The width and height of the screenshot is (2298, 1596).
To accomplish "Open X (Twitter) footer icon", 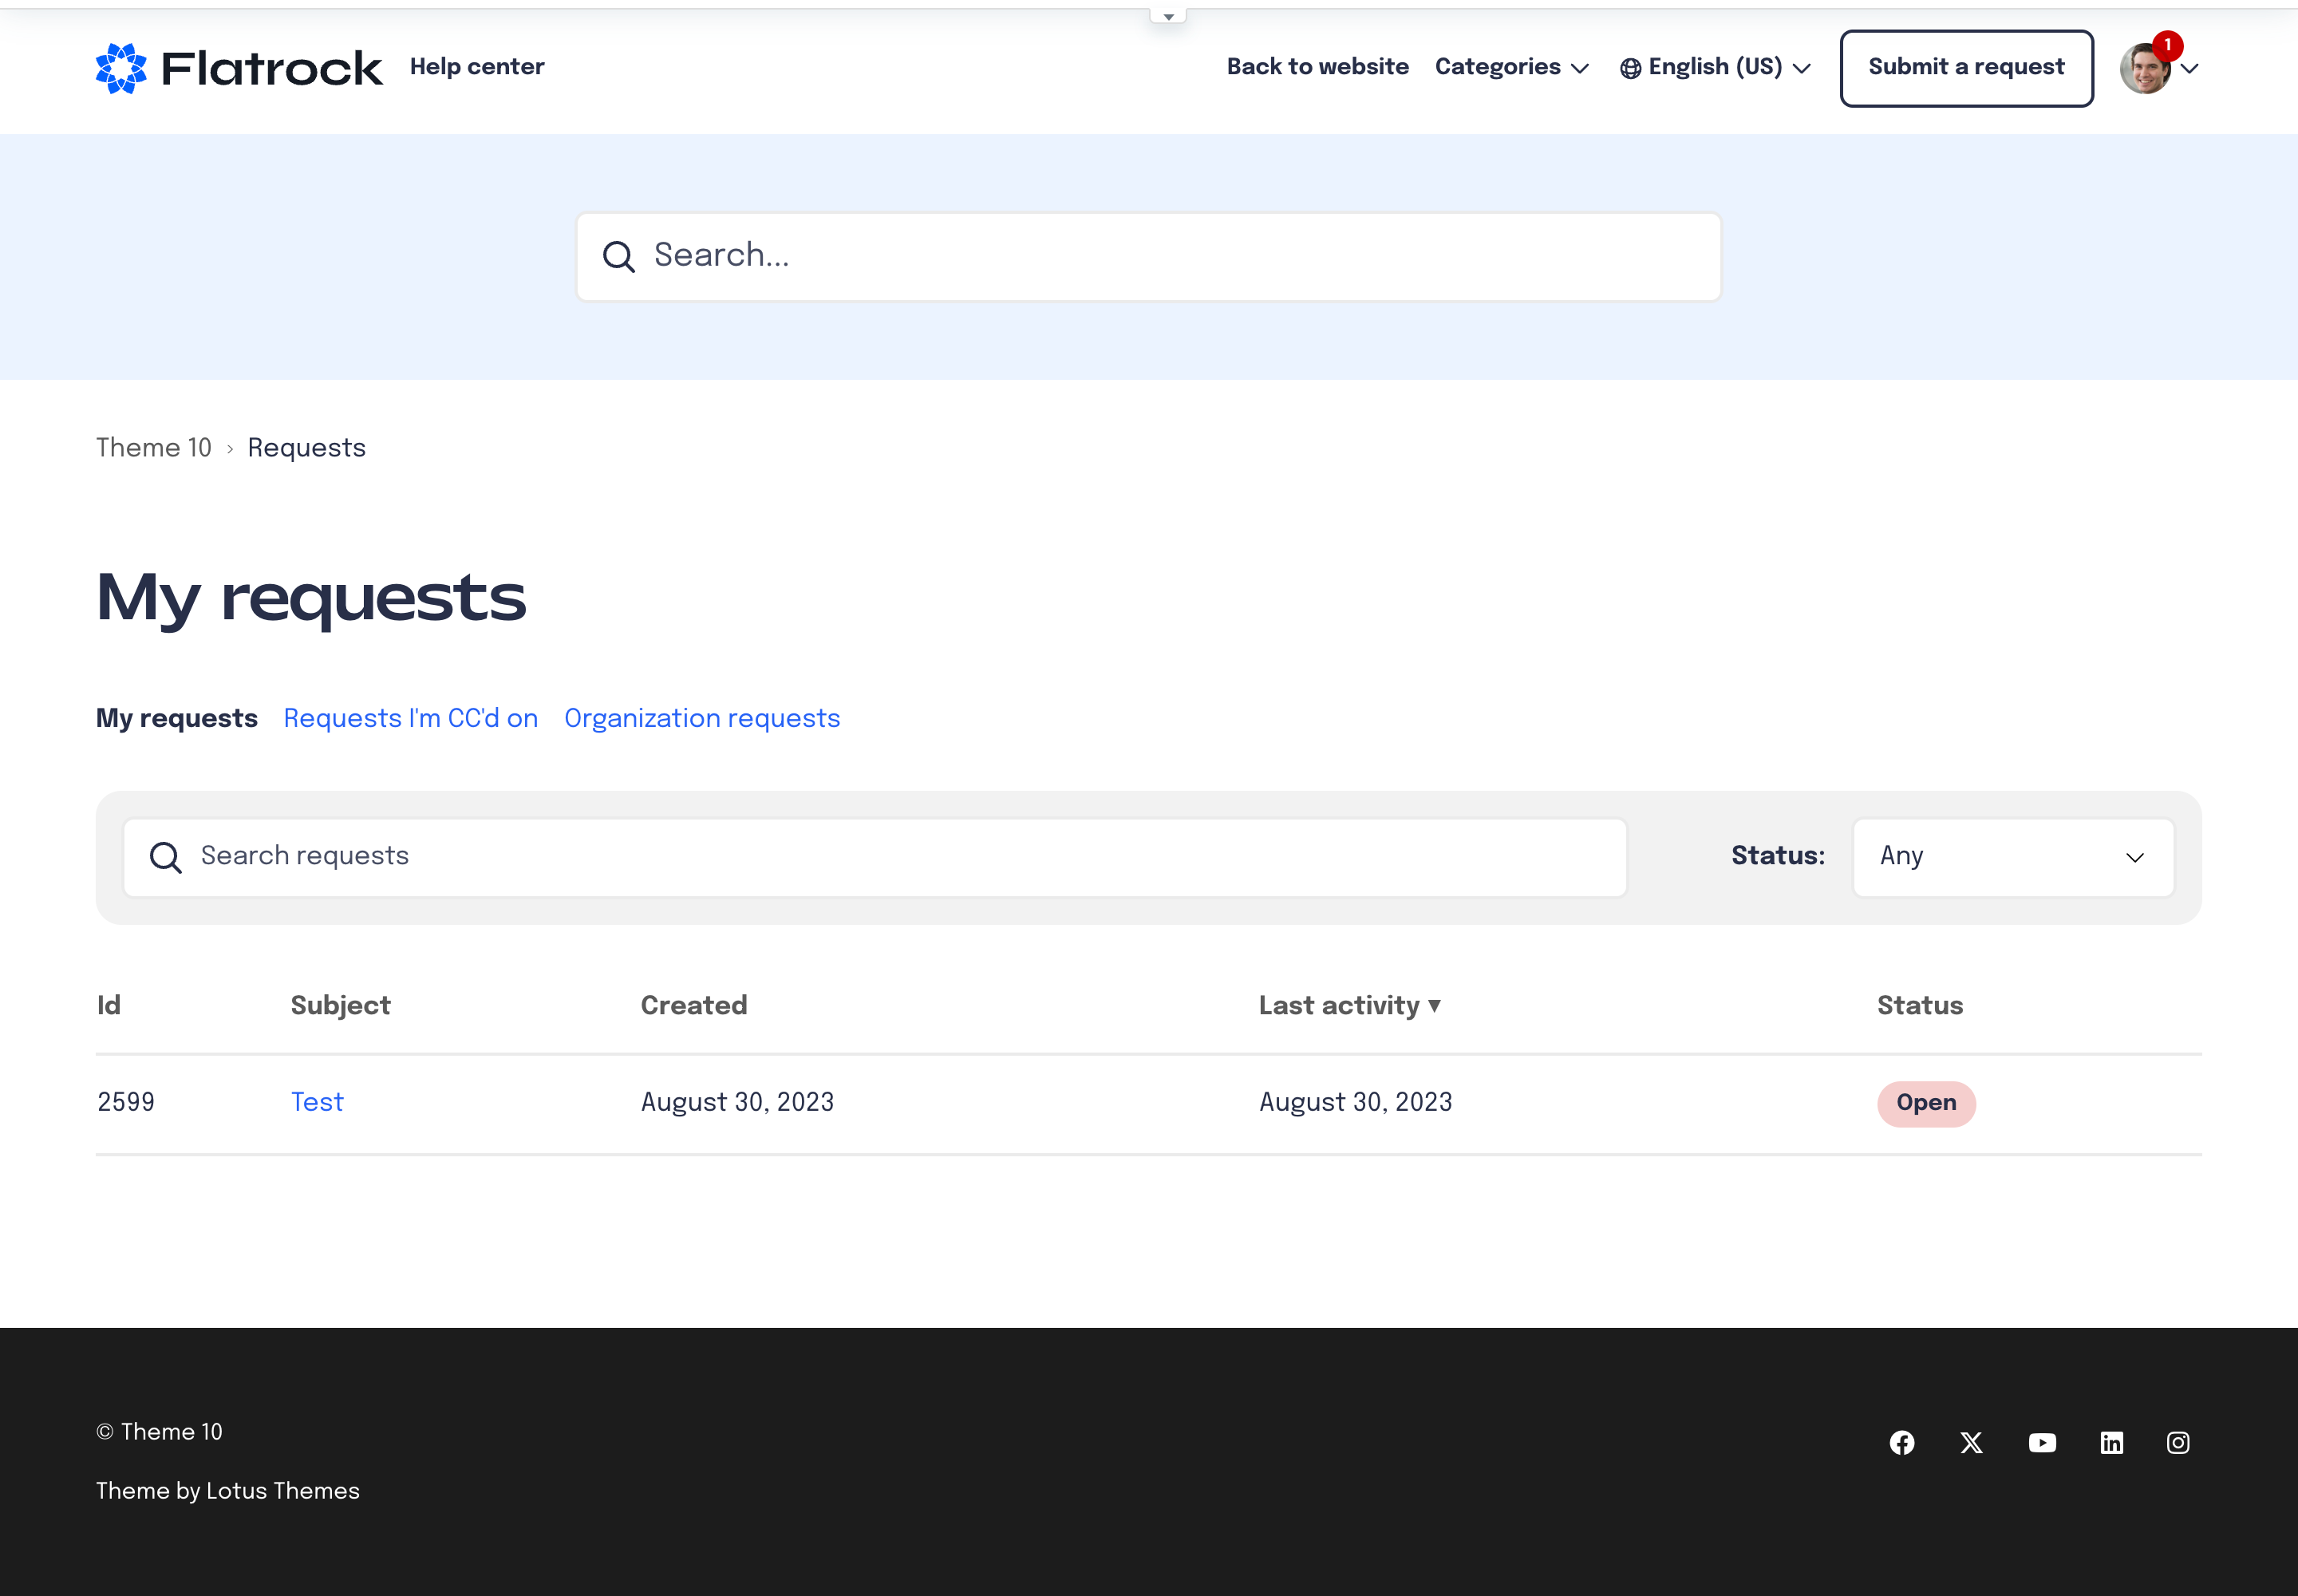I will [x=1971, y=1442].
